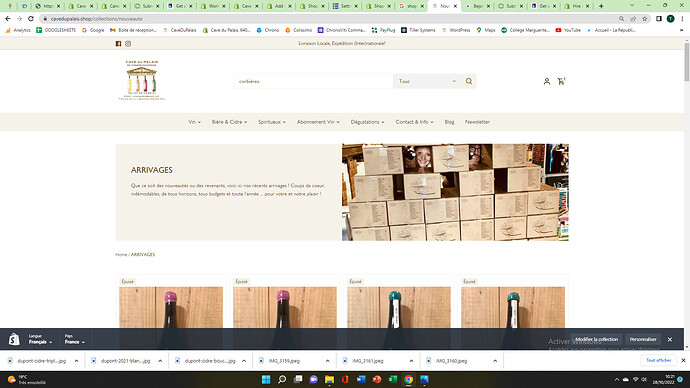The image size is (690, 388).
Task: Expand the Spiritueux menu
Action: pyautogui.click(x=272, y=122)
